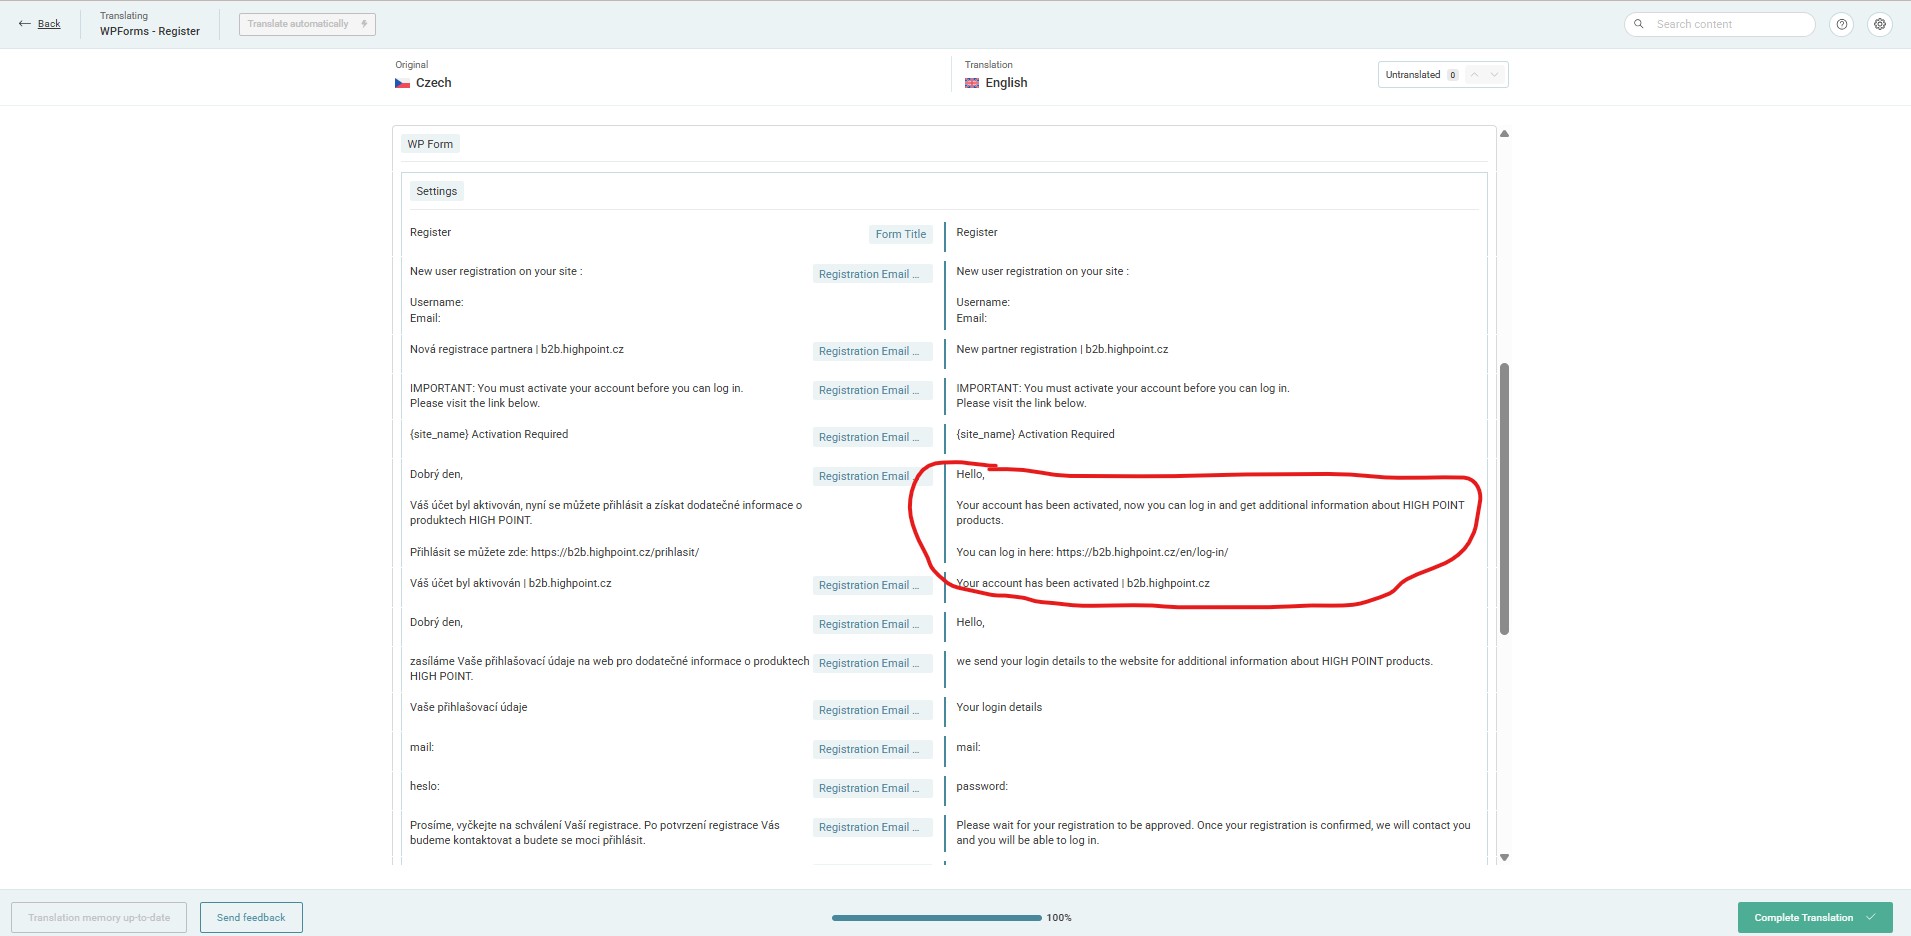Go back using the Back link
Screen dimensions: 1911x936
point(40,24)
